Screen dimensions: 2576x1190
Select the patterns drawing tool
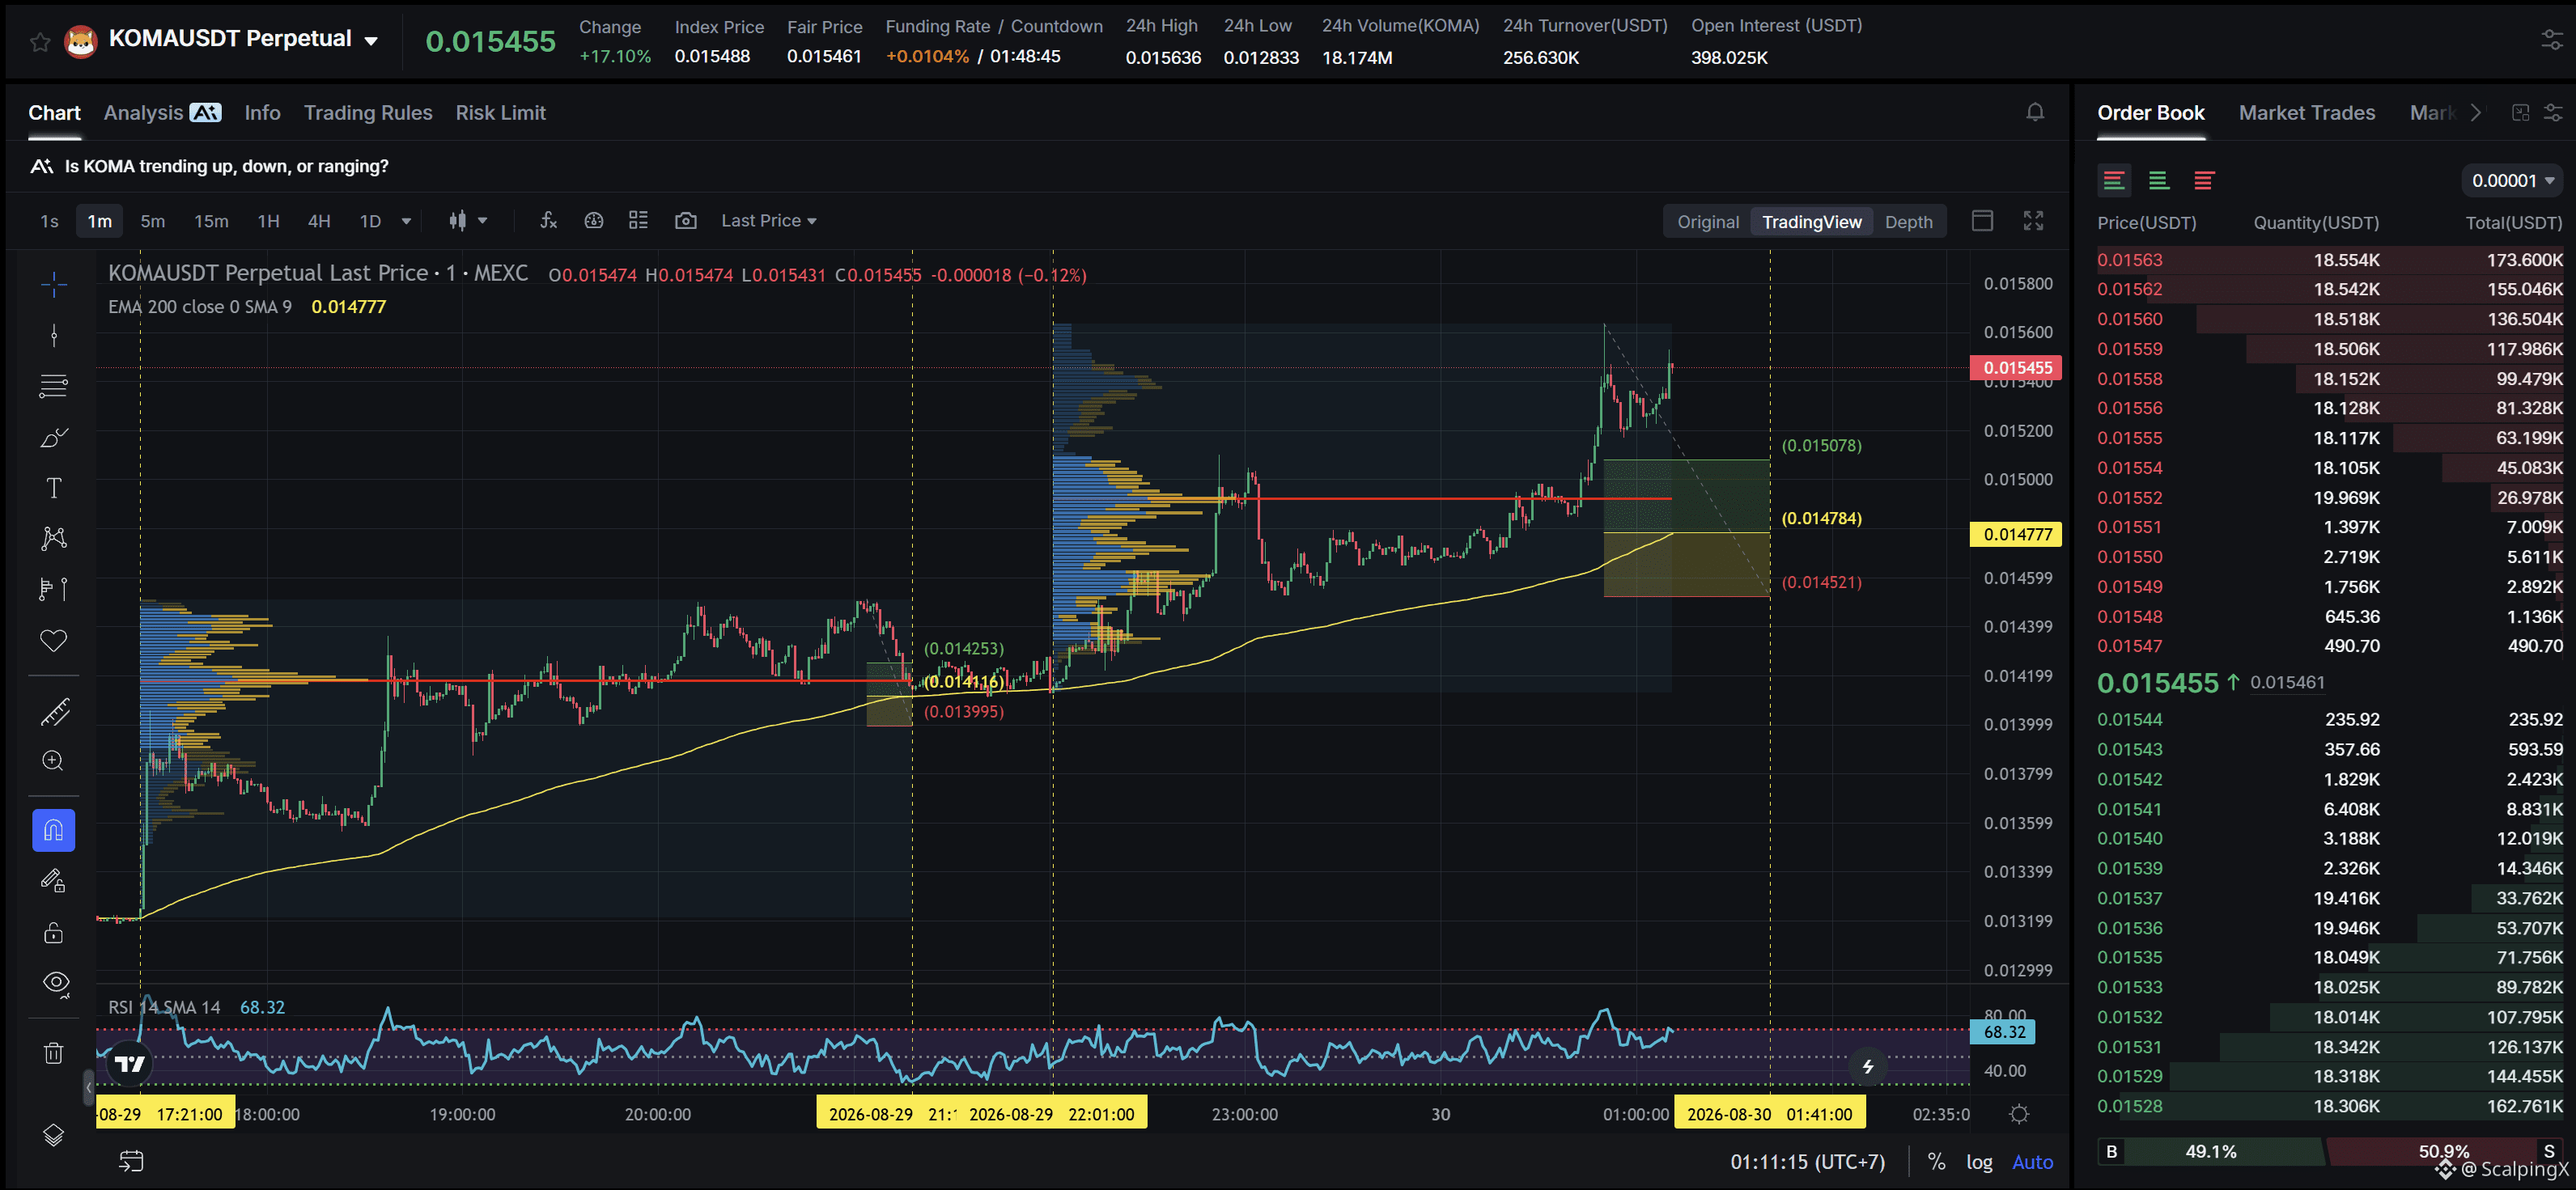[54, 538]
